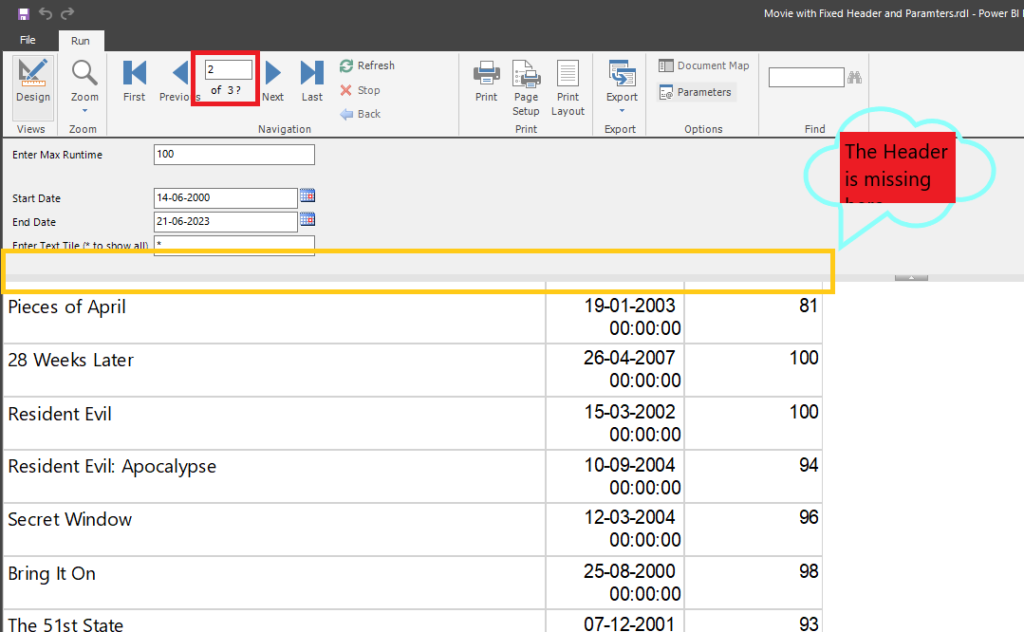Select the 'Resident Evil' title cell
This screenshot has width=1024, height=632.
click(x=274, y=423)
